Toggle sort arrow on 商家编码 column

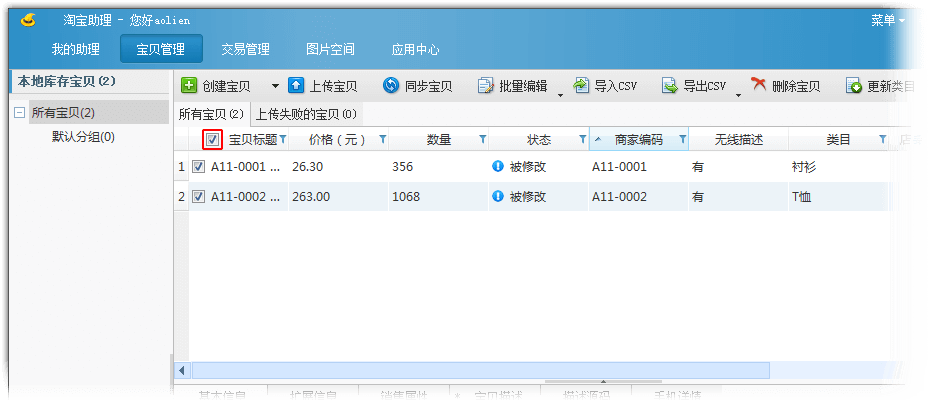pos(598,140)
